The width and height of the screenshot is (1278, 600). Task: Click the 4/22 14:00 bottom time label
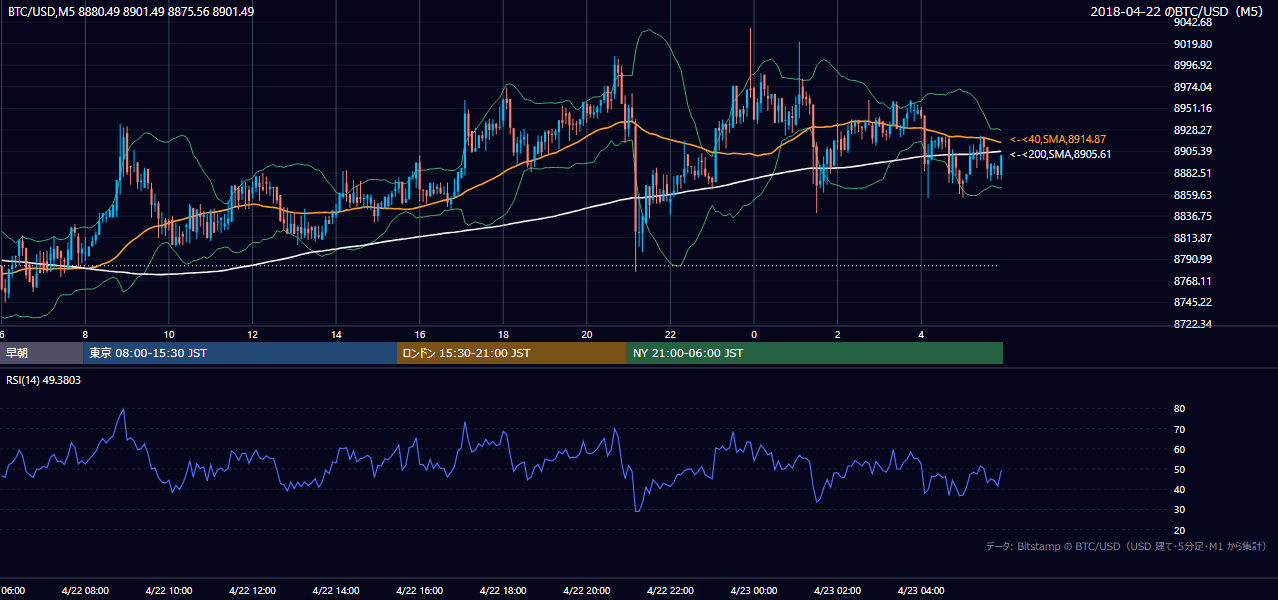point(335,591)
